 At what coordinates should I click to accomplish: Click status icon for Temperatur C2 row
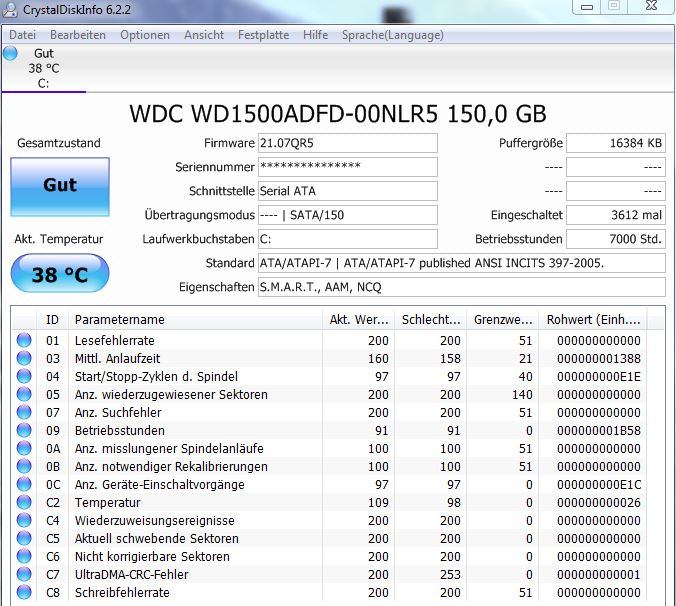[24, 502]
